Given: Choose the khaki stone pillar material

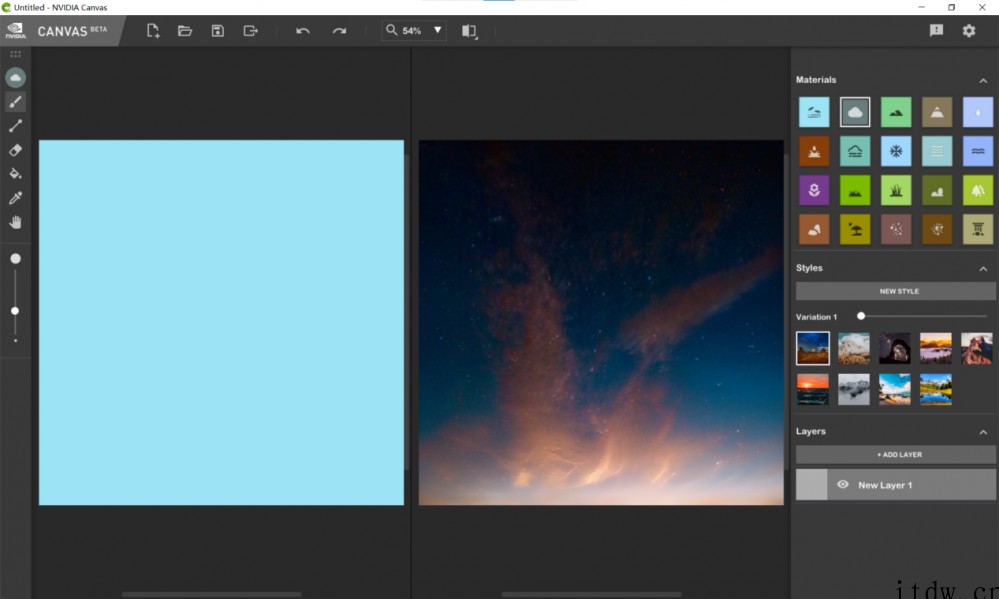Looking at the screenshot, I should tap(978, 229).
